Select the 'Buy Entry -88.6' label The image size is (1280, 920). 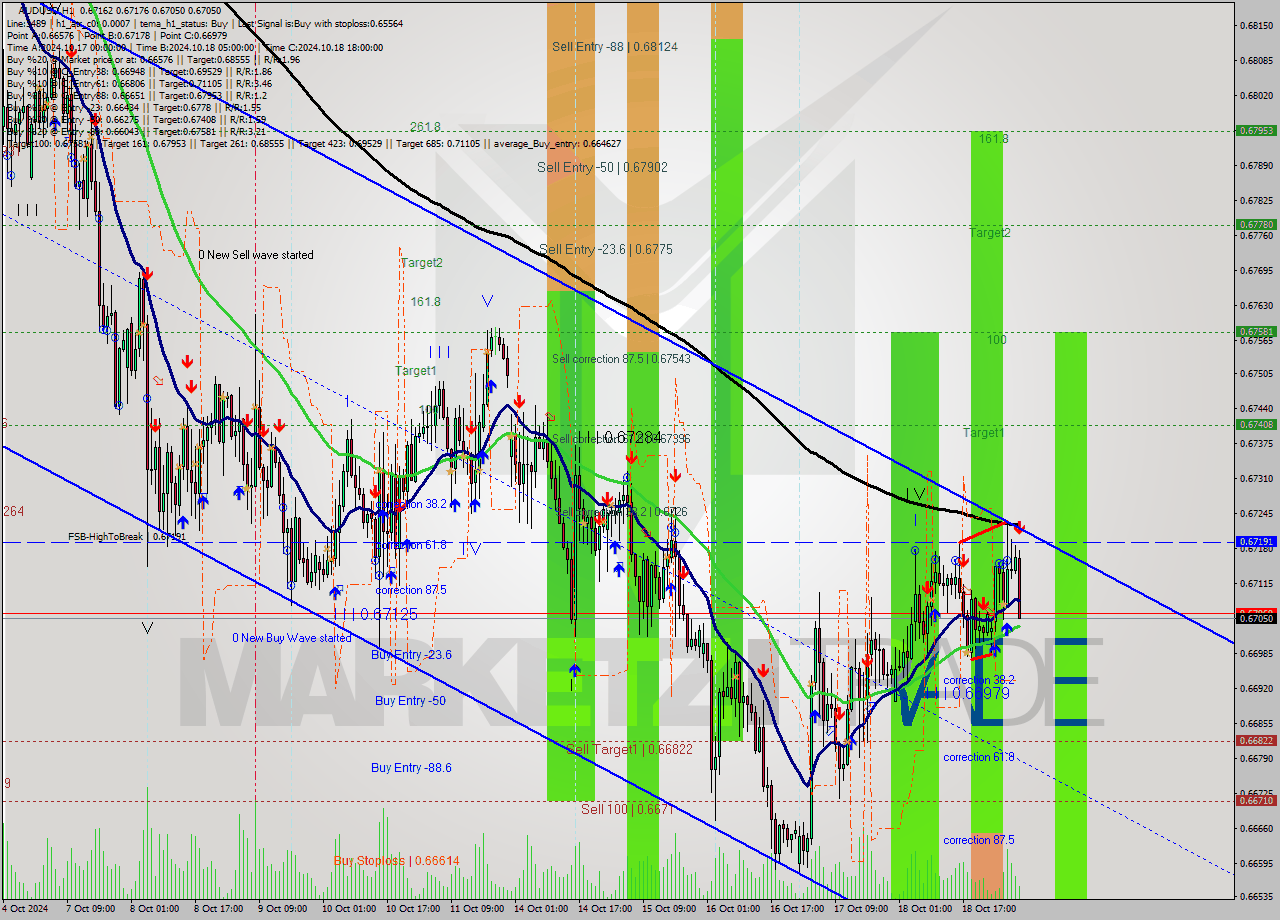pyautogui.click(x=411, y=768)
